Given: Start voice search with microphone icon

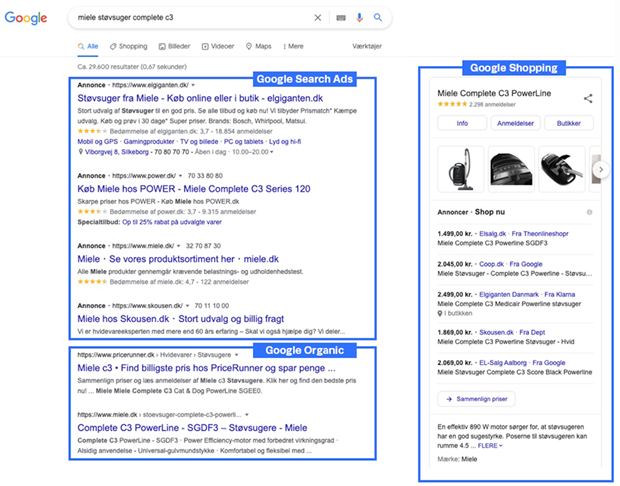Looking at the screenshot, I should pos(359,18).
